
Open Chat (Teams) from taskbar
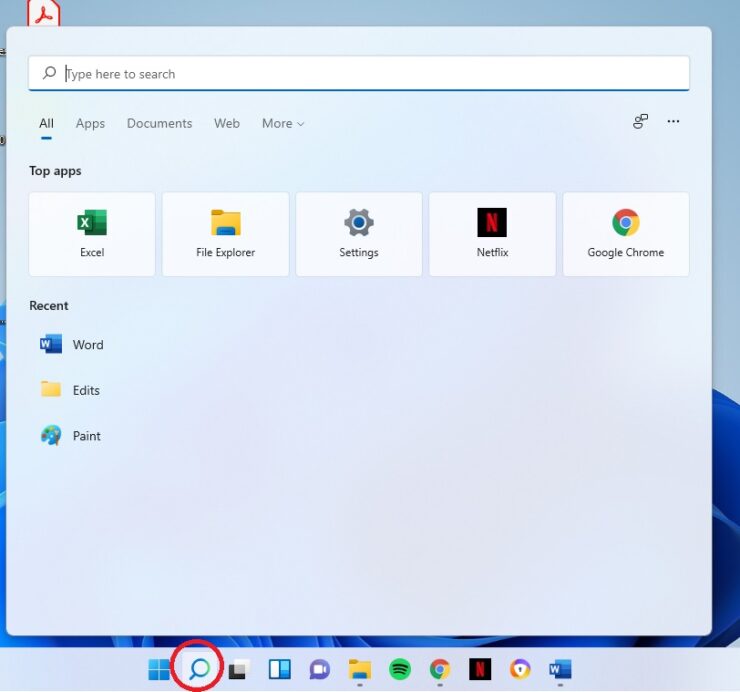(320, 669)
